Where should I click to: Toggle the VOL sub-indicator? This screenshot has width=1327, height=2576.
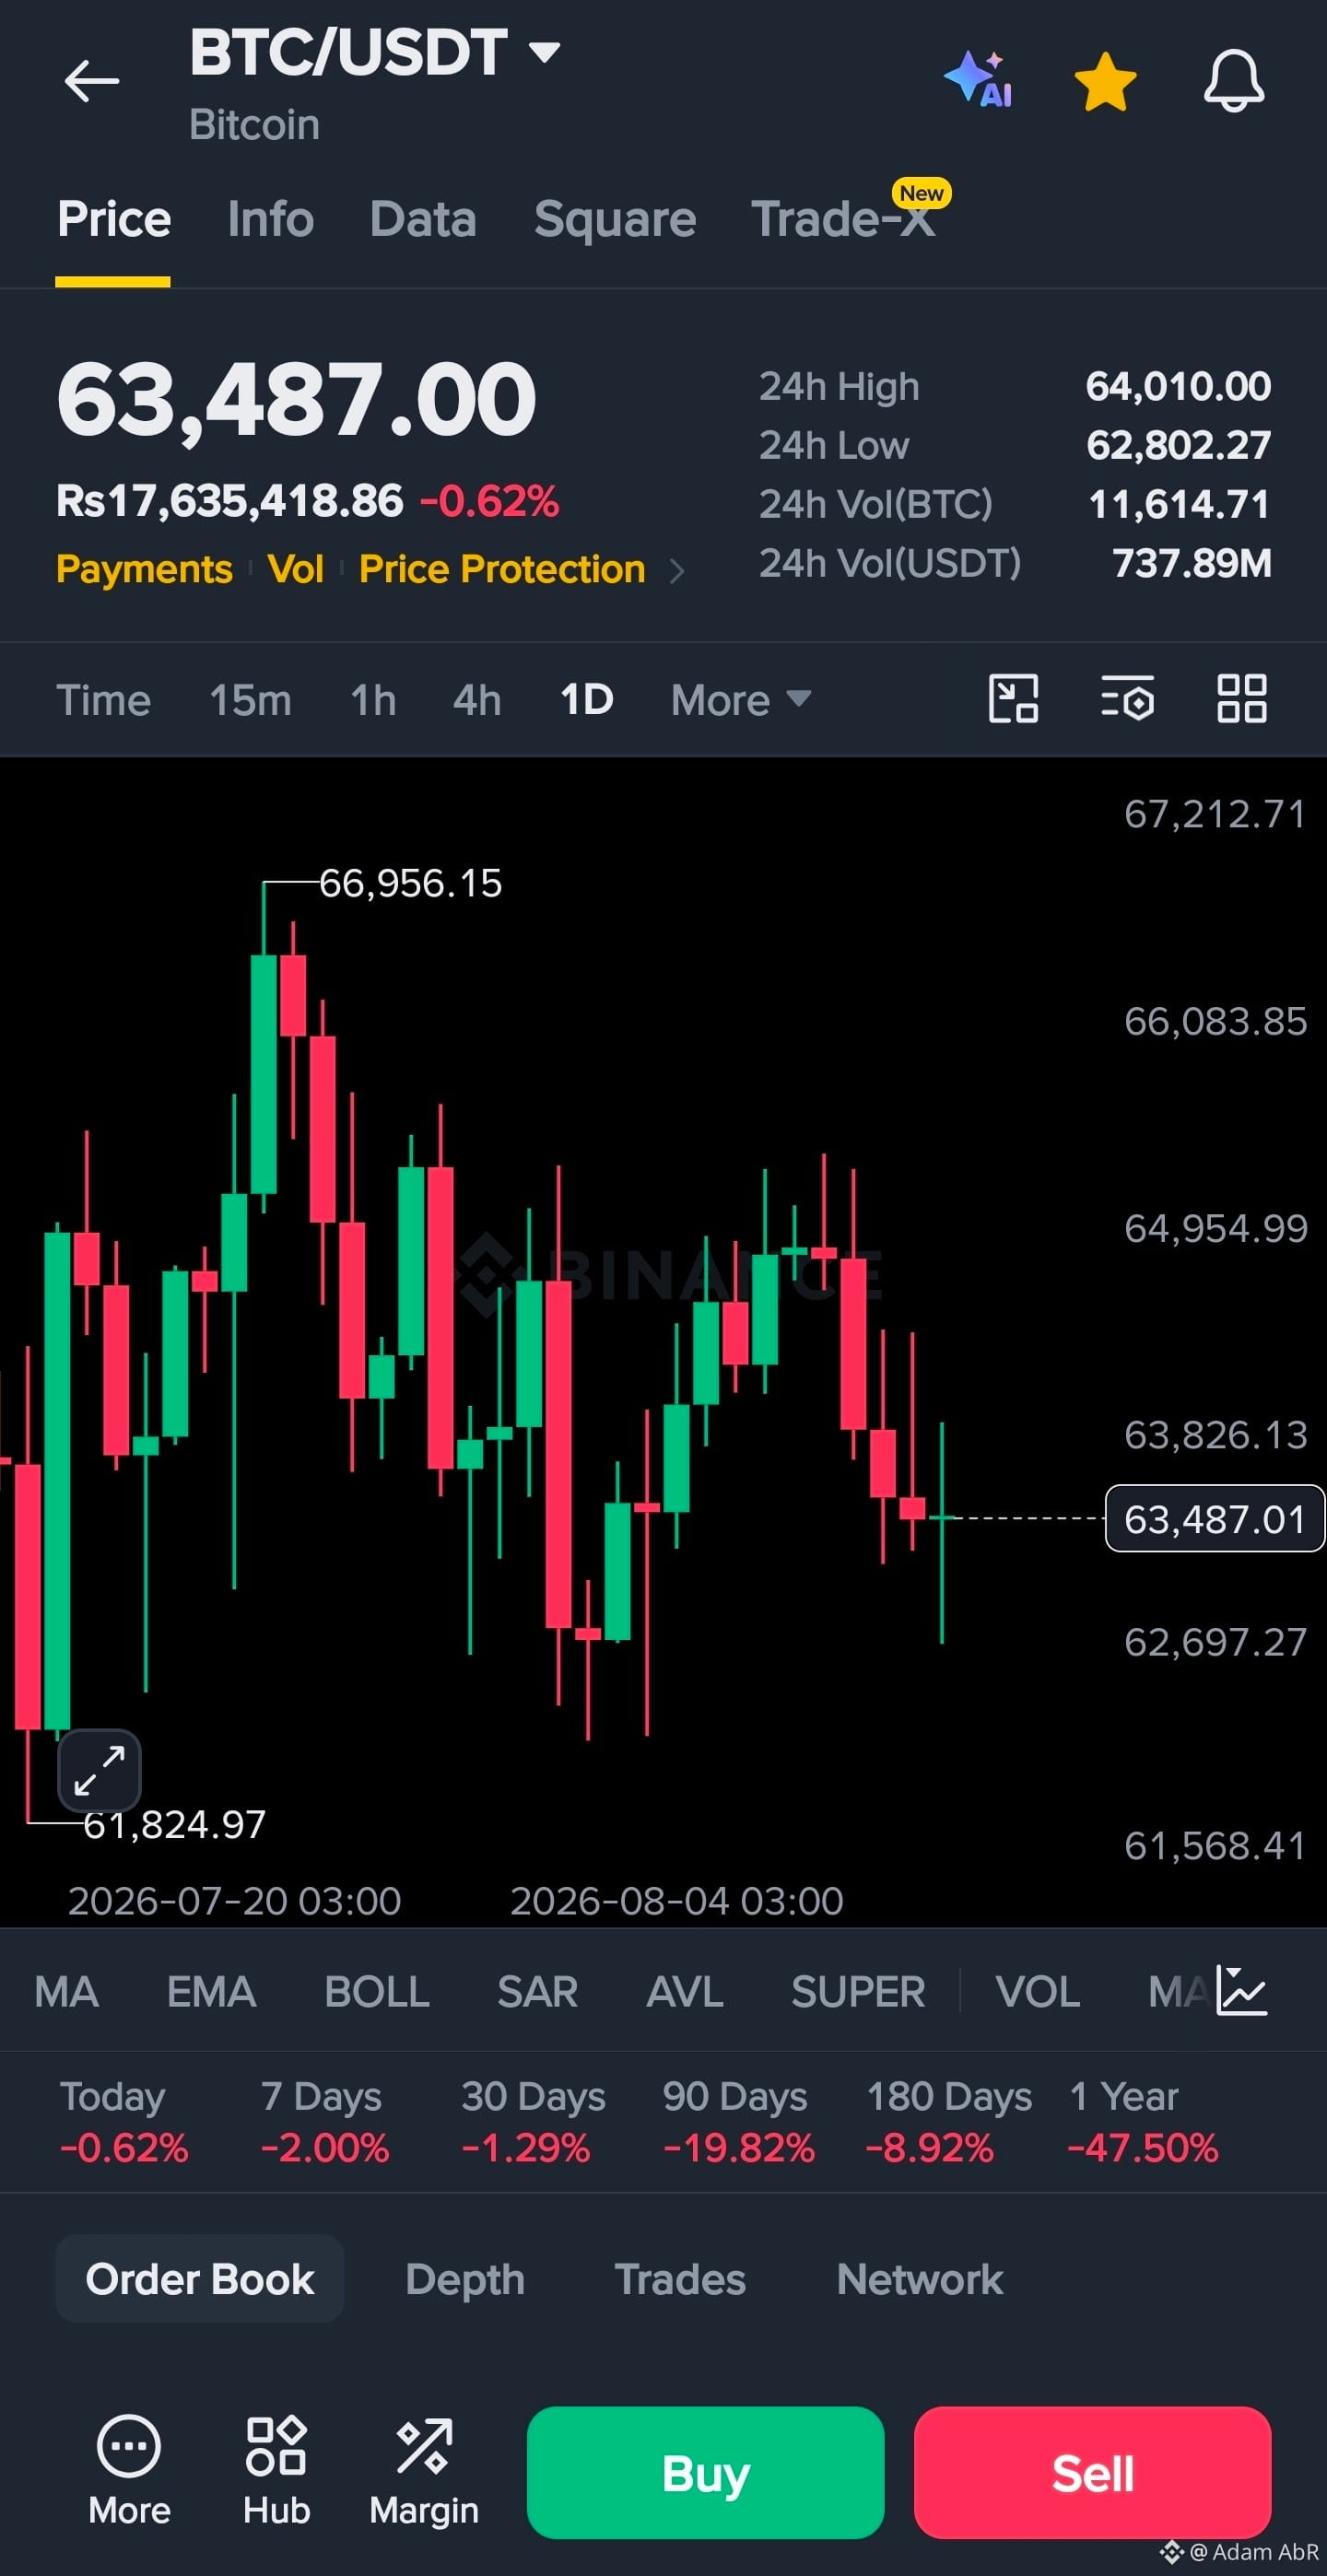pos(1038,1992)
